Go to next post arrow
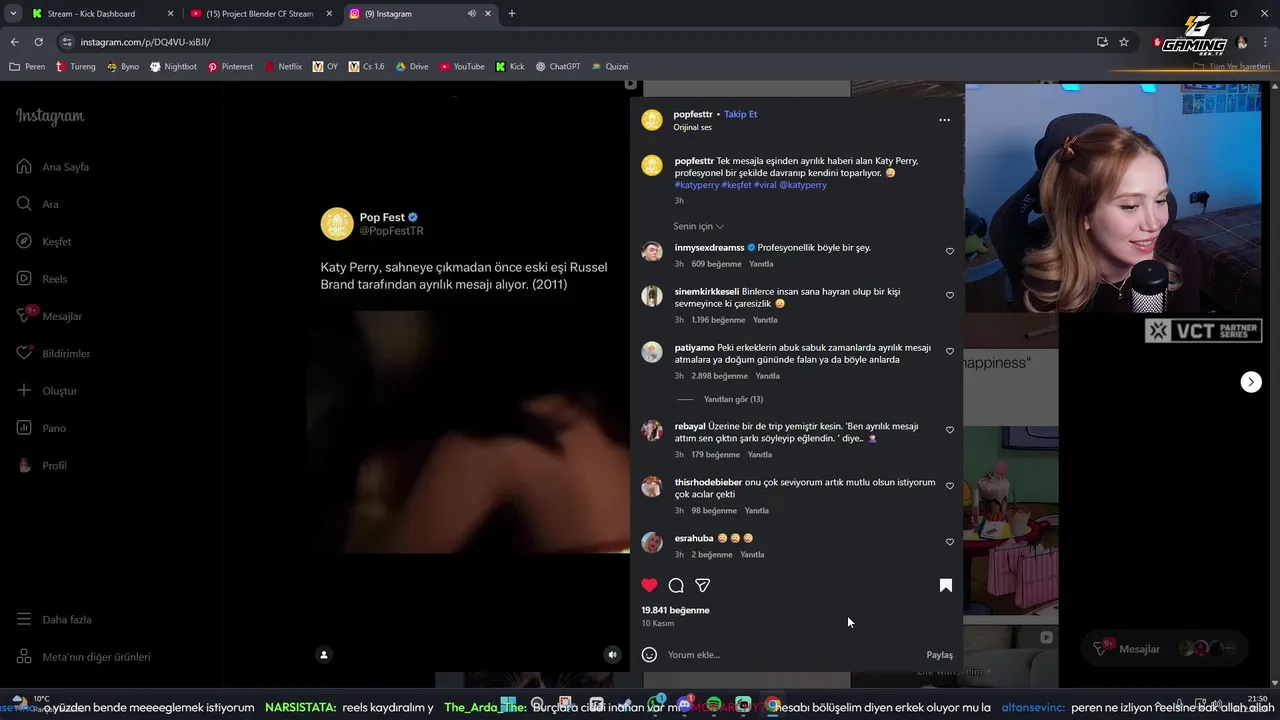Screen dimensions: 1280x720 tap(1251, 382)
